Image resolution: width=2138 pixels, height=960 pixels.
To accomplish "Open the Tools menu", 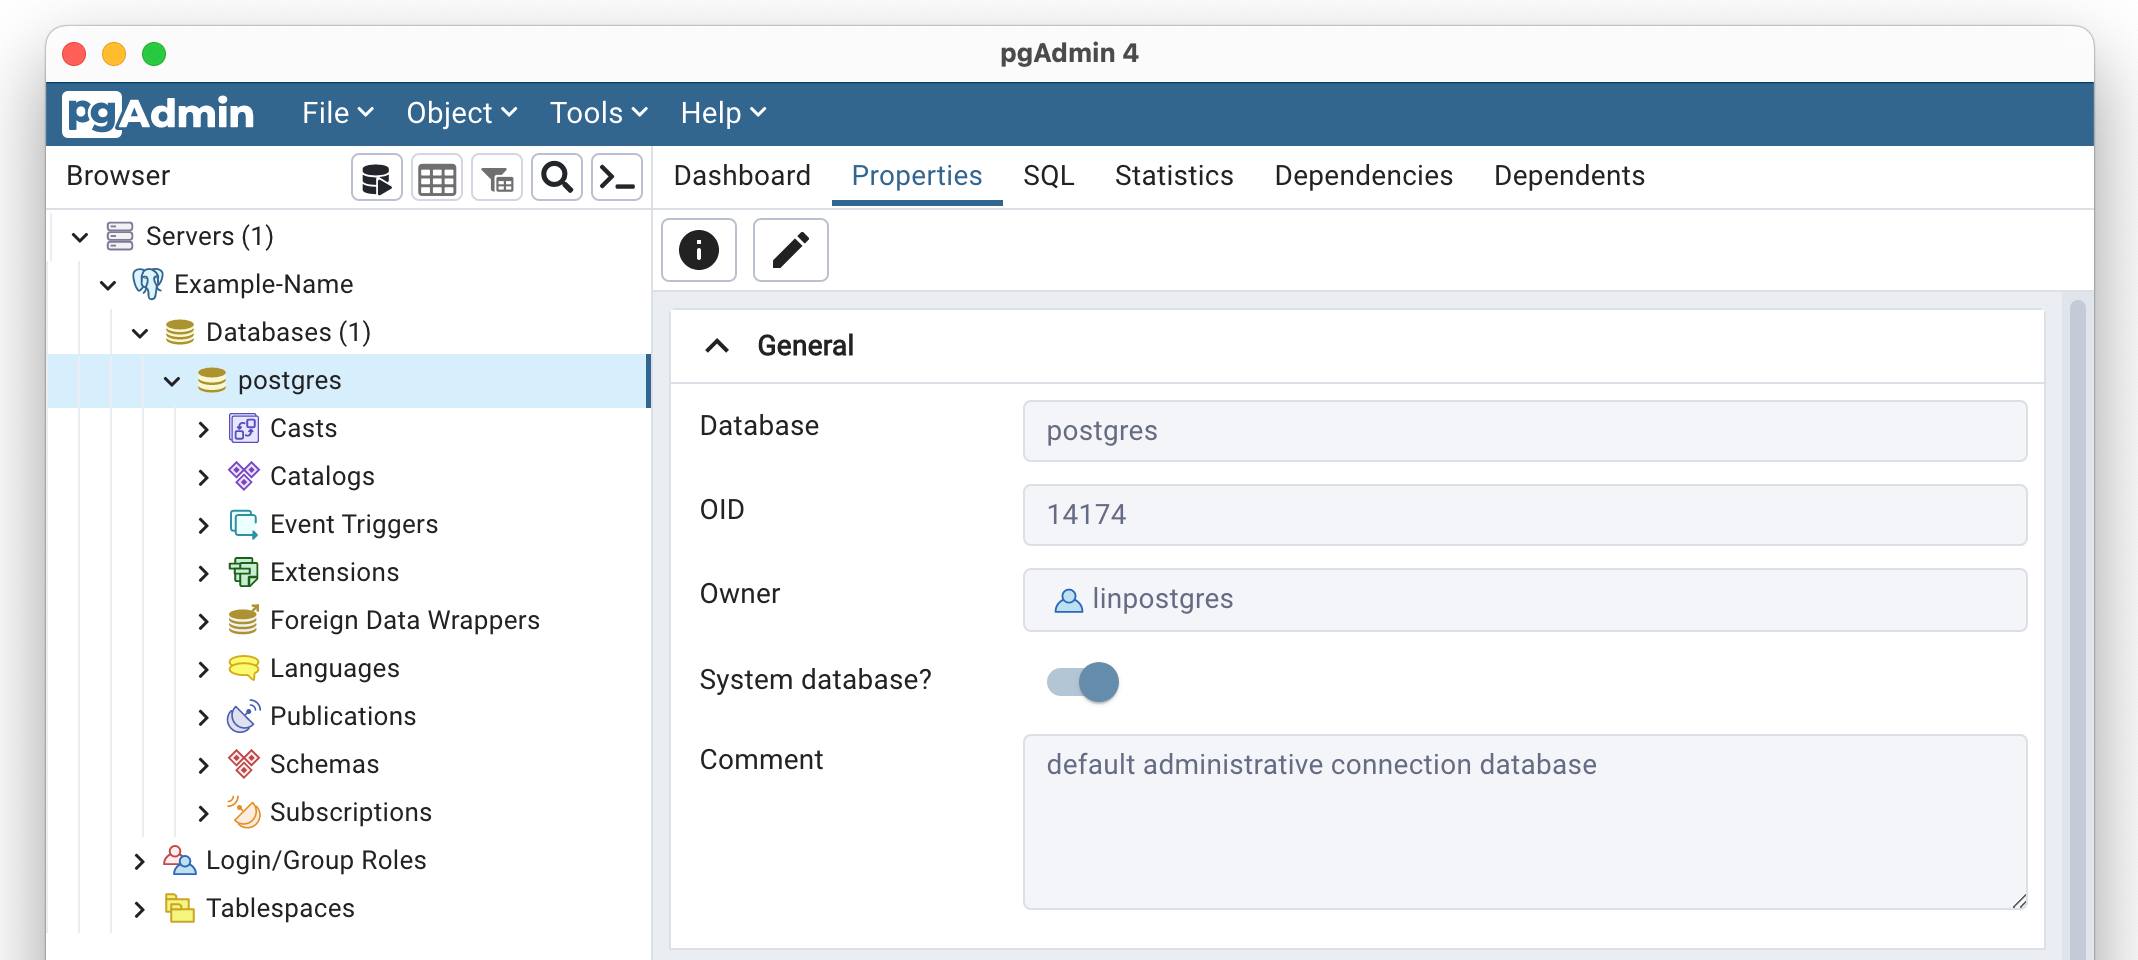I will 596,113.
